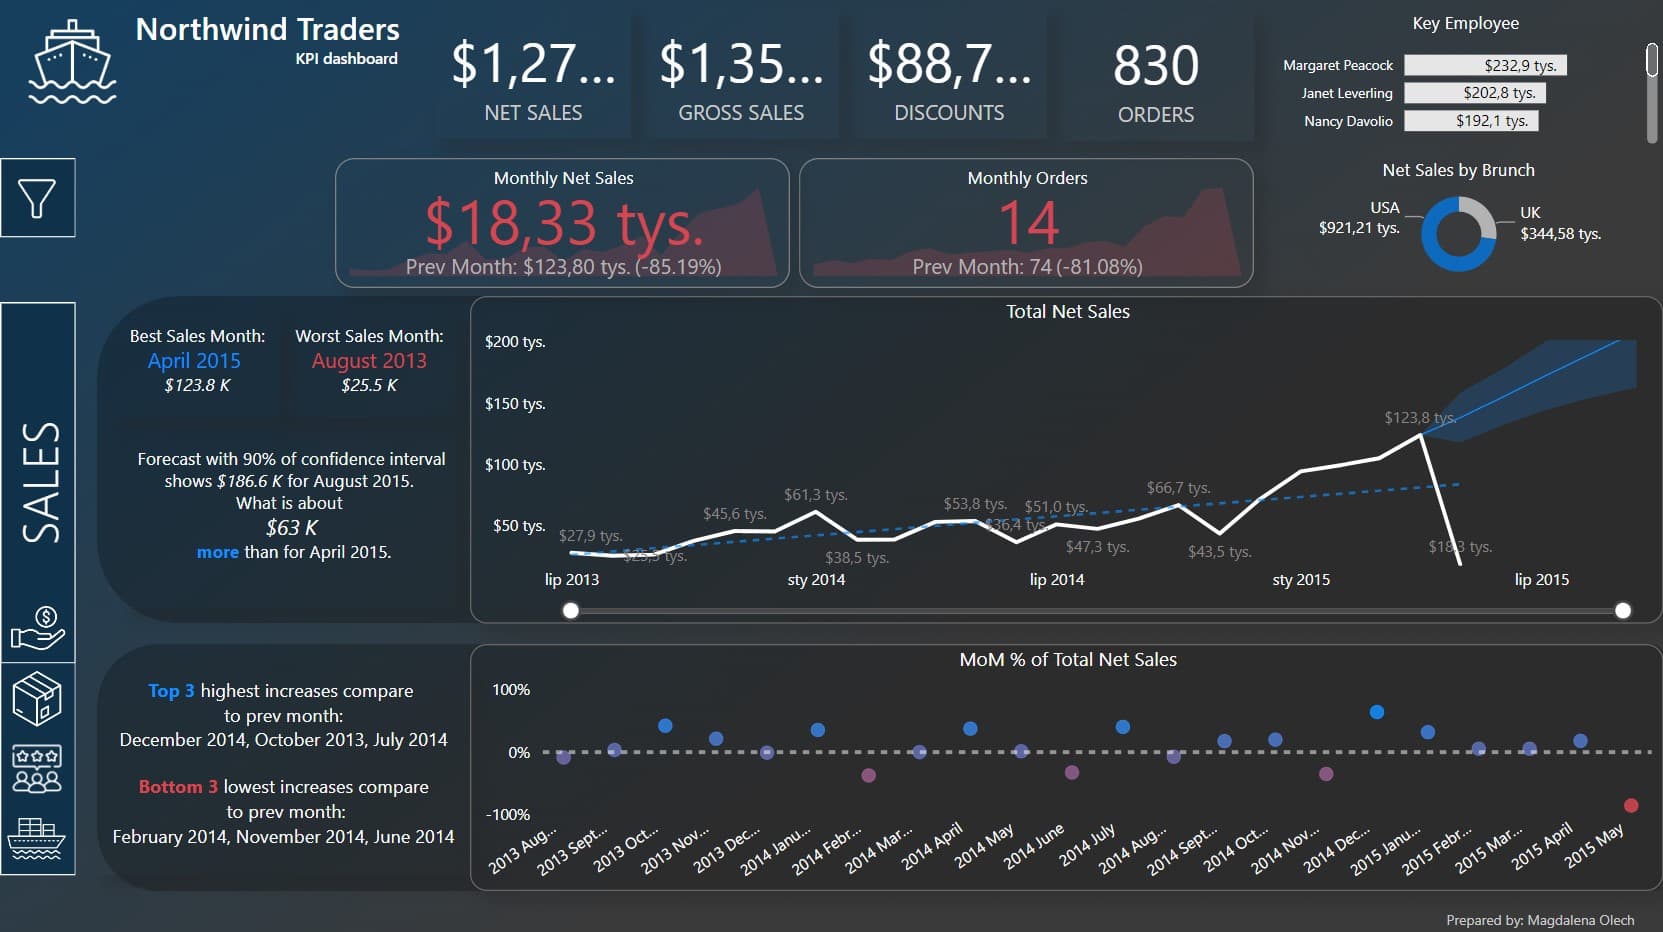Click the $123,8 tys. peak label
This screenshot has width=1663, height=932.
click(1419, 417)
